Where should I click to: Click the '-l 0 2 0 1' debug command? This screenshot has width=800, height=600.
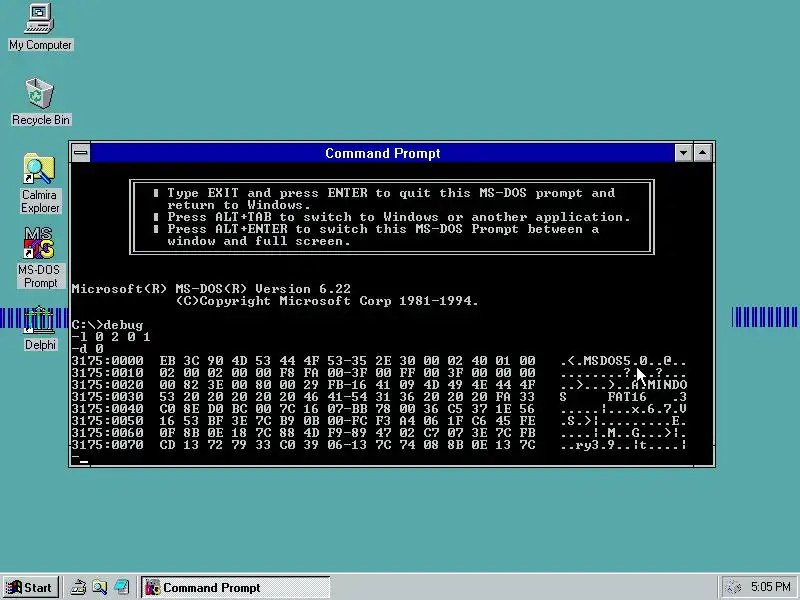[111, 337]
